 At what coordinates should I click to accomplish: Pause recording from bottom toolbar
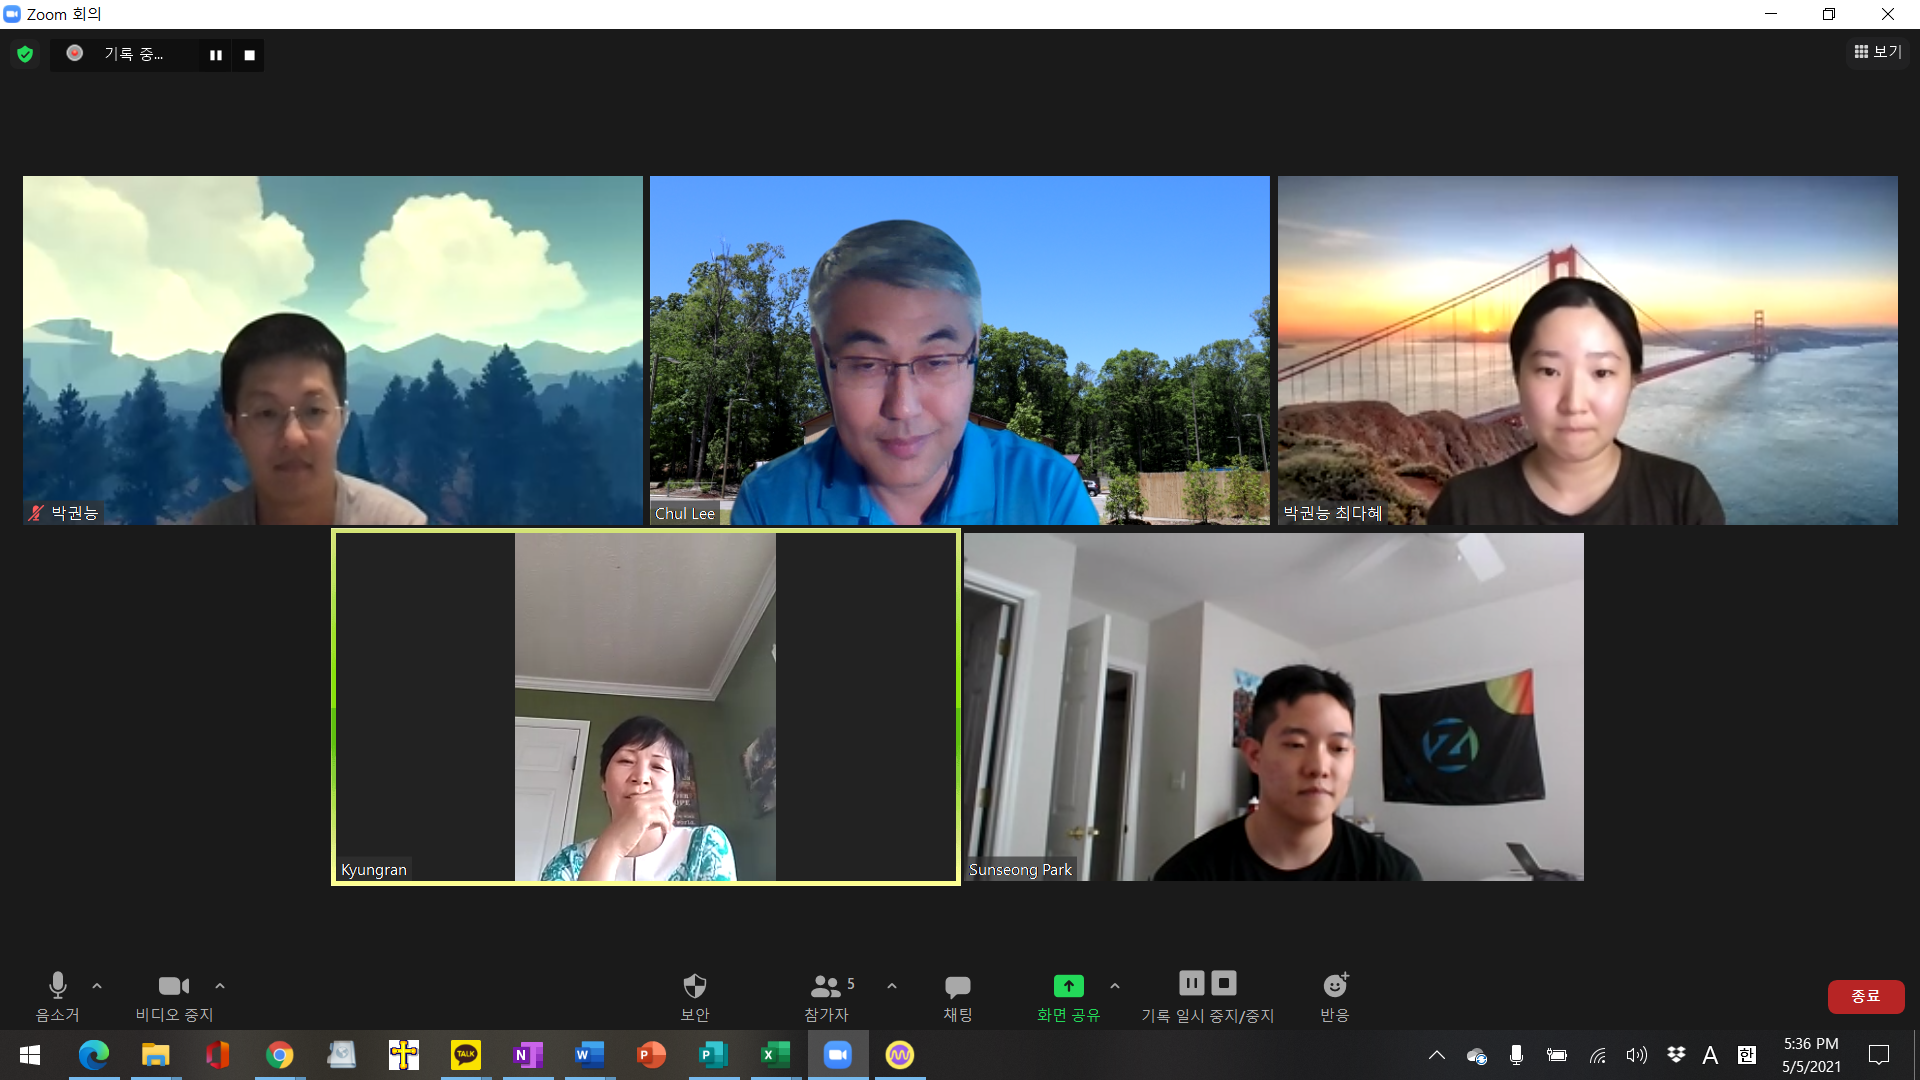(1191, 983)
